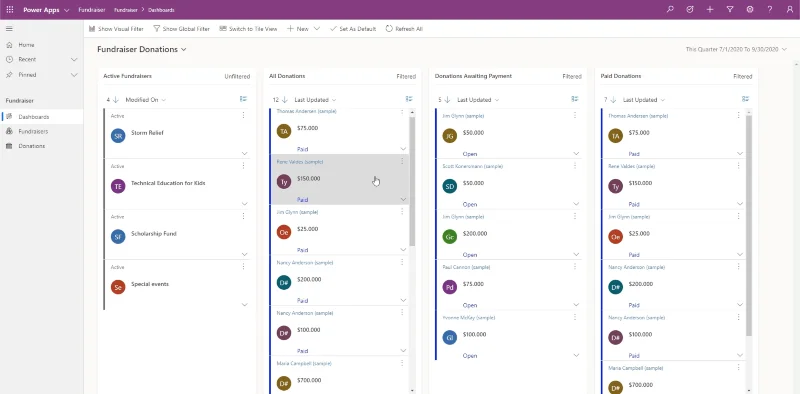Viewport: 800px width, 394px height.
Task: Select the Technical Education for Kids name
Action: pos(168,183)
